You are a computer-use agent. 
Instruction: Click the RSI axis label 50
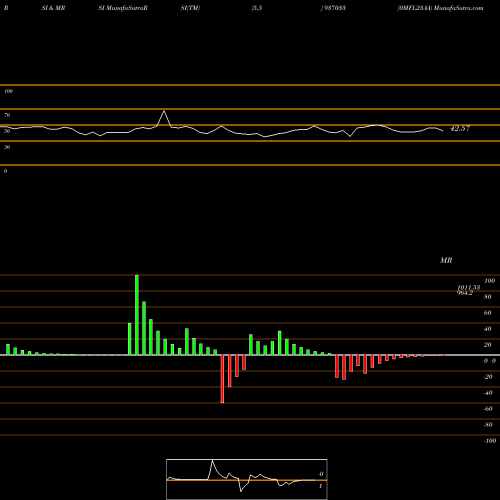(7, 131)
